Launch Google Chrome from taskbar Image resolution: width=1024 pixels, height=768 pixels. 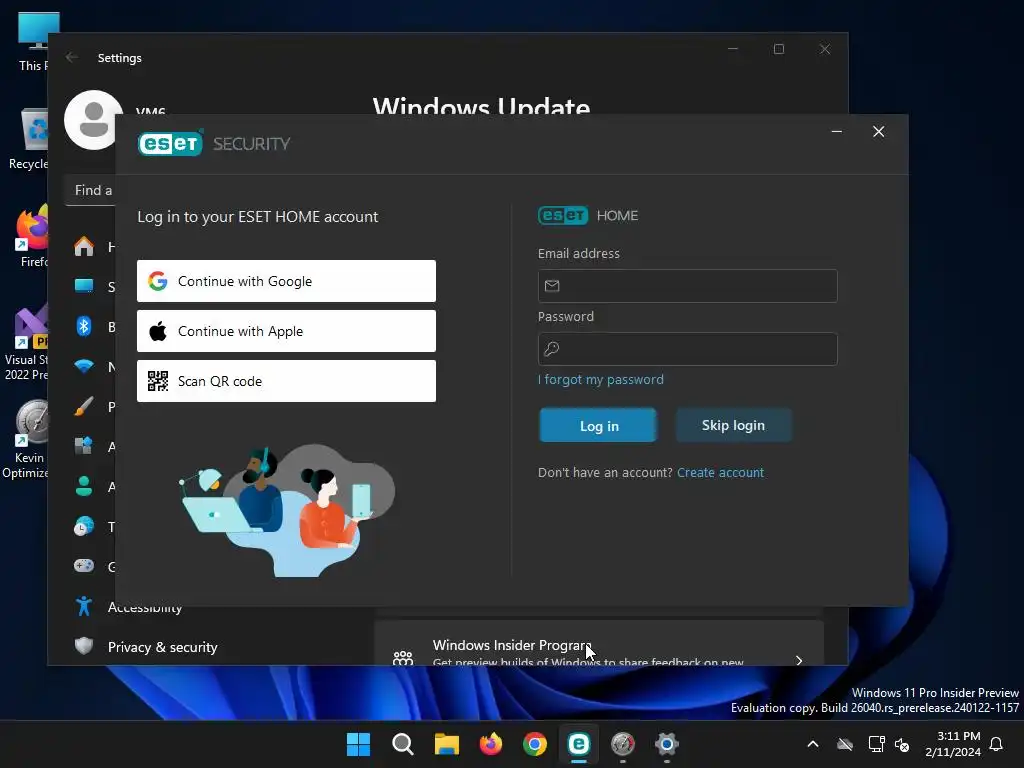(x=534, y=744)
